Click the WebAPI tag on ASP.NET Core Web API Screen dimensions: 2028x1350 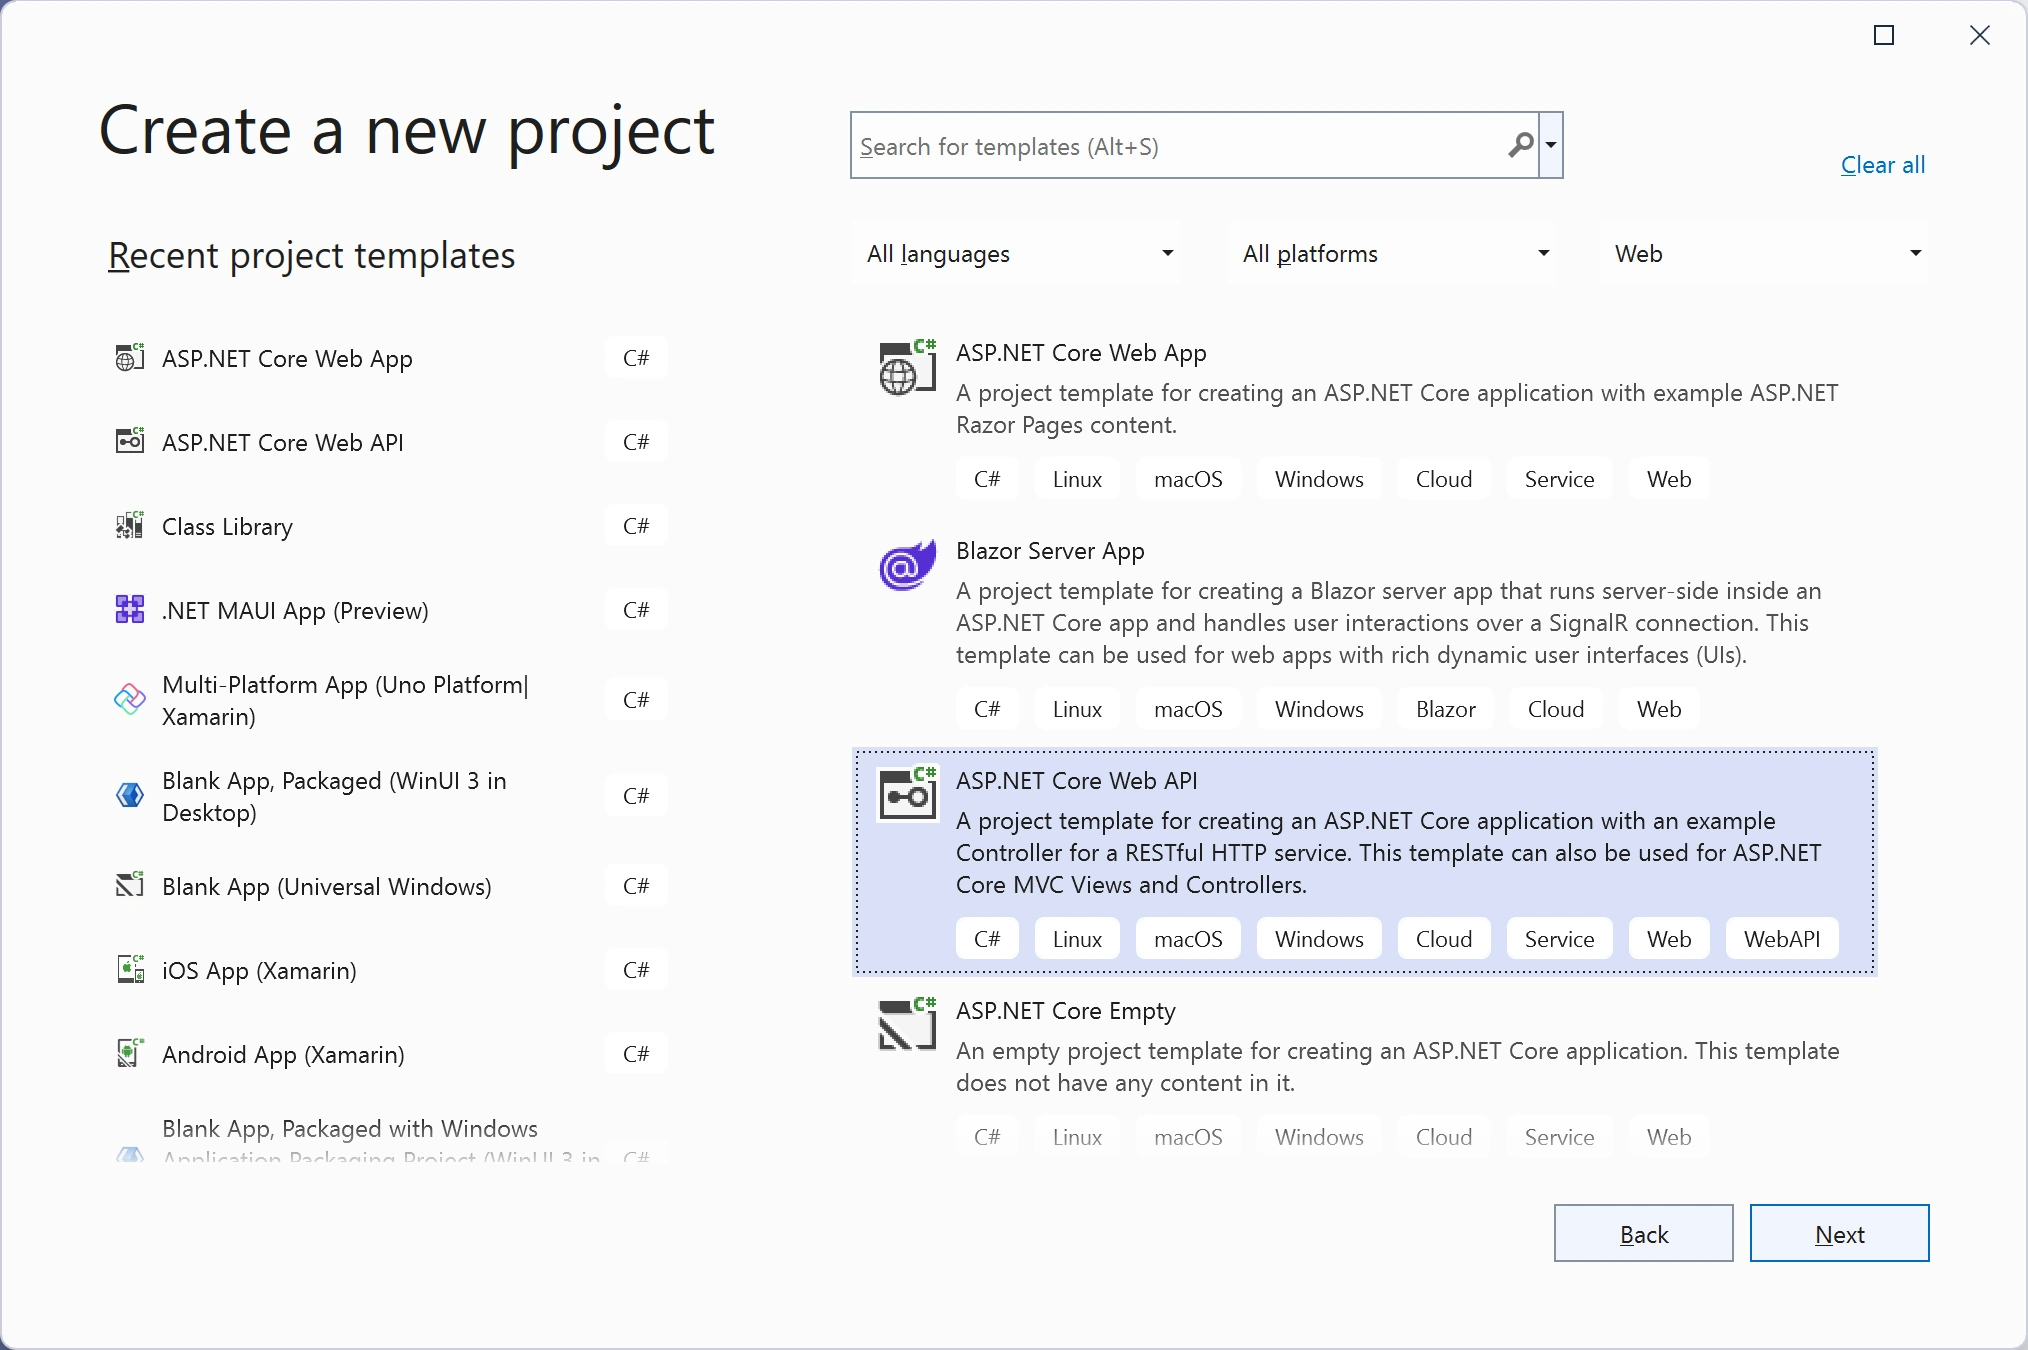[x=1782, y=938]
